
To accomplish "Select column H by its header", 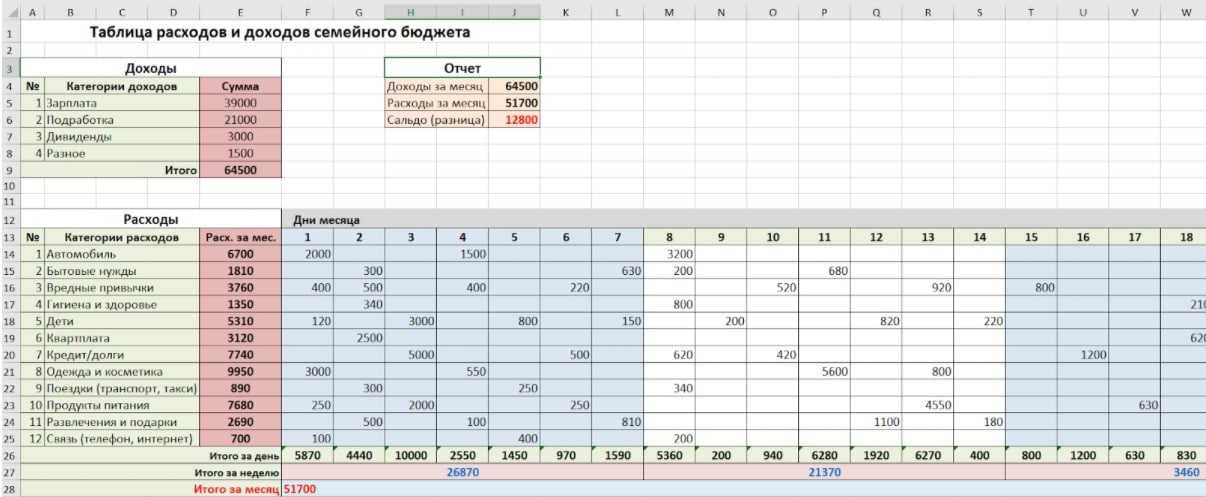I will [x=411, y=11].
